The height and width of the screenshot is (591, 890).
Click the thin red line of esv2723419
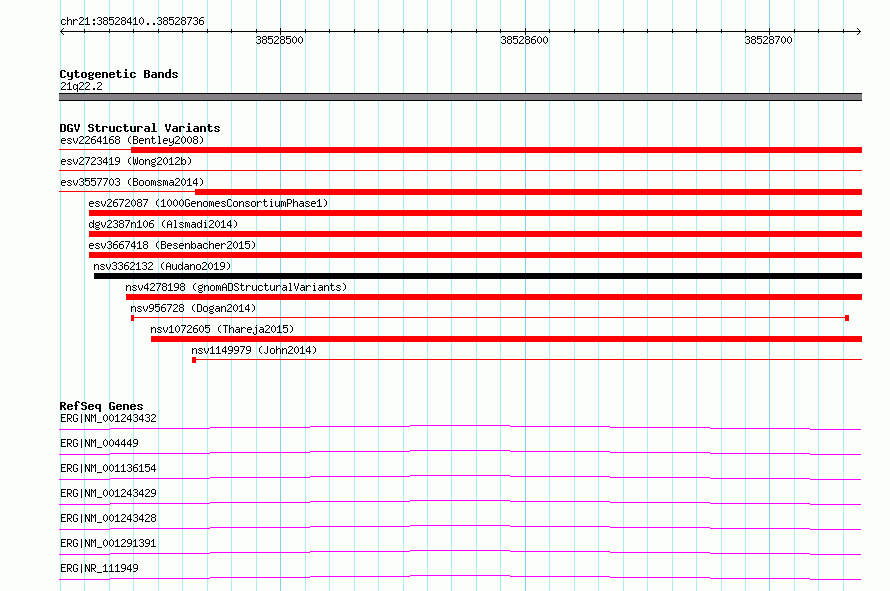click(460, 170)
